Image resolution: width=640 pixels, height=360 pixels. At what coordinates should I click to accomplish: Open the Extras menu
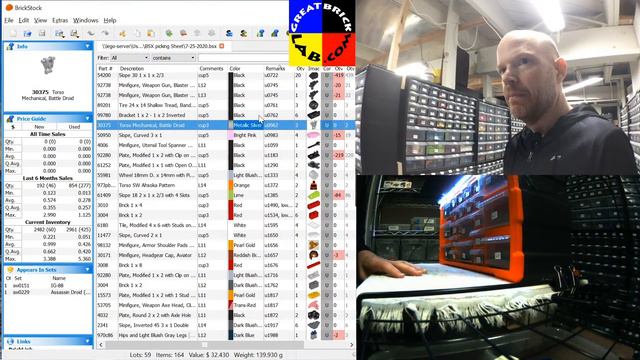point(60,20)
